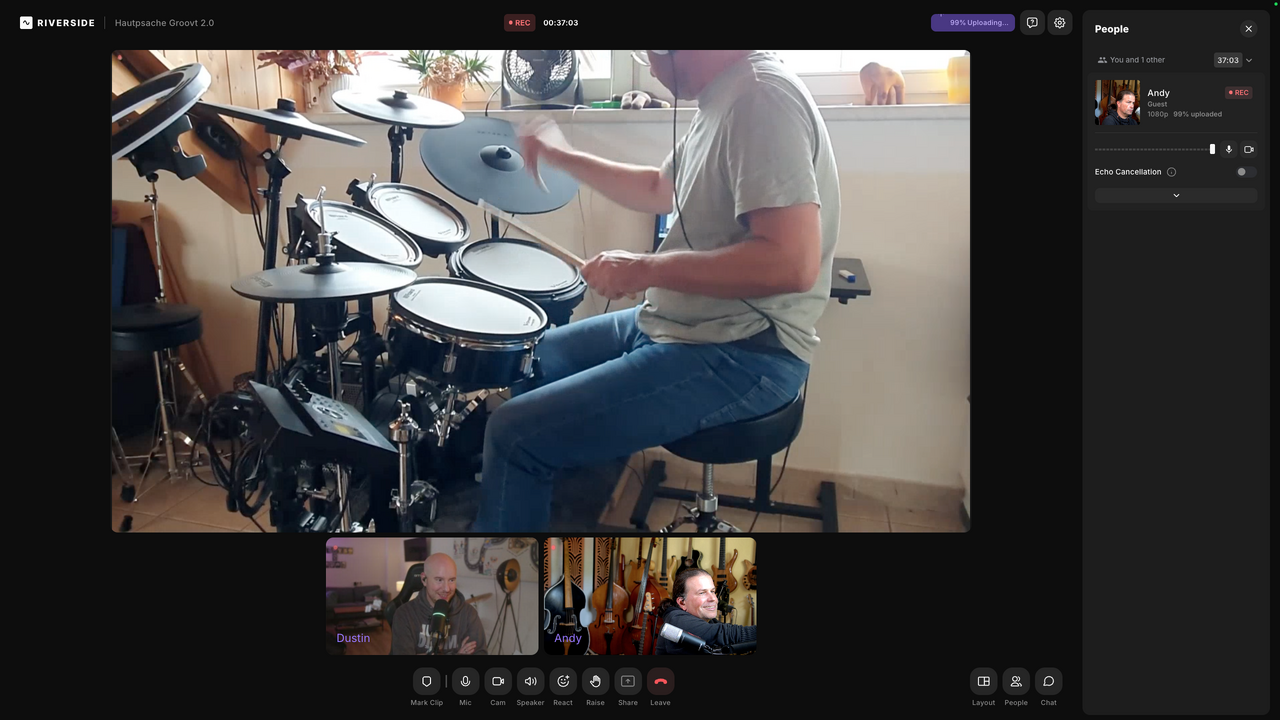
Task: Click the Mark Clip icon
Action: [x=426, y=681]
